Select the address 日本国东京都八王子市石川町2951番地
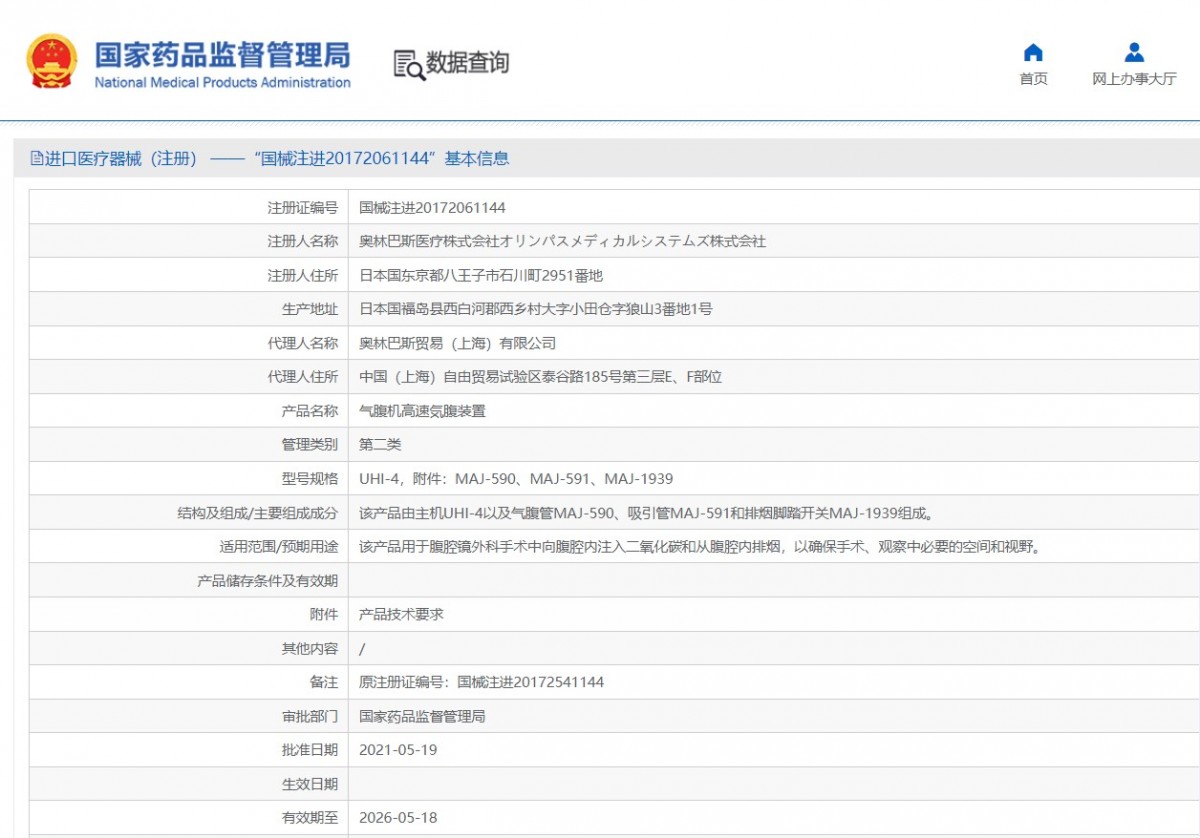This screenshot has width=1200, height=838. click(481, 275)
